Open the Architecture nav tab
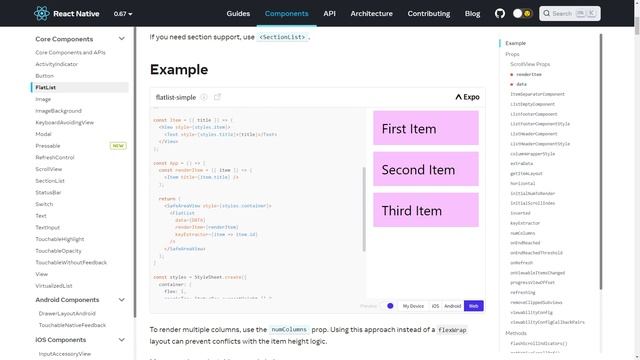The height and width of the screenshot is (360, 640). click(x=371, y=13)
